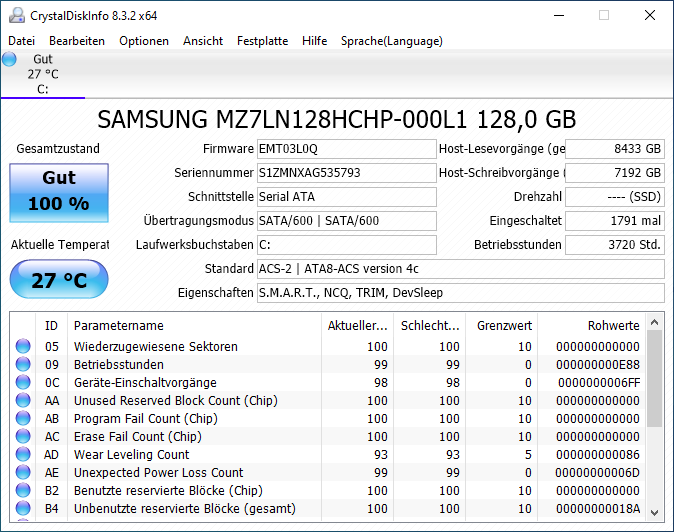Click status orb for Unbenutzte reservierte Blöcke row
The width and height of the screenshot is (674, 532).
23,508
